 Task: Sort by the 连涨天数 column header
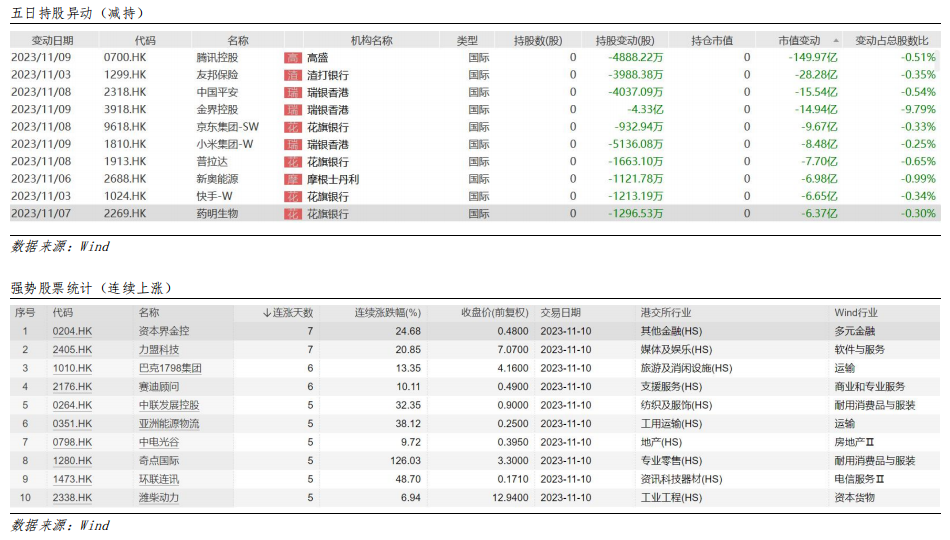point(288,313)
